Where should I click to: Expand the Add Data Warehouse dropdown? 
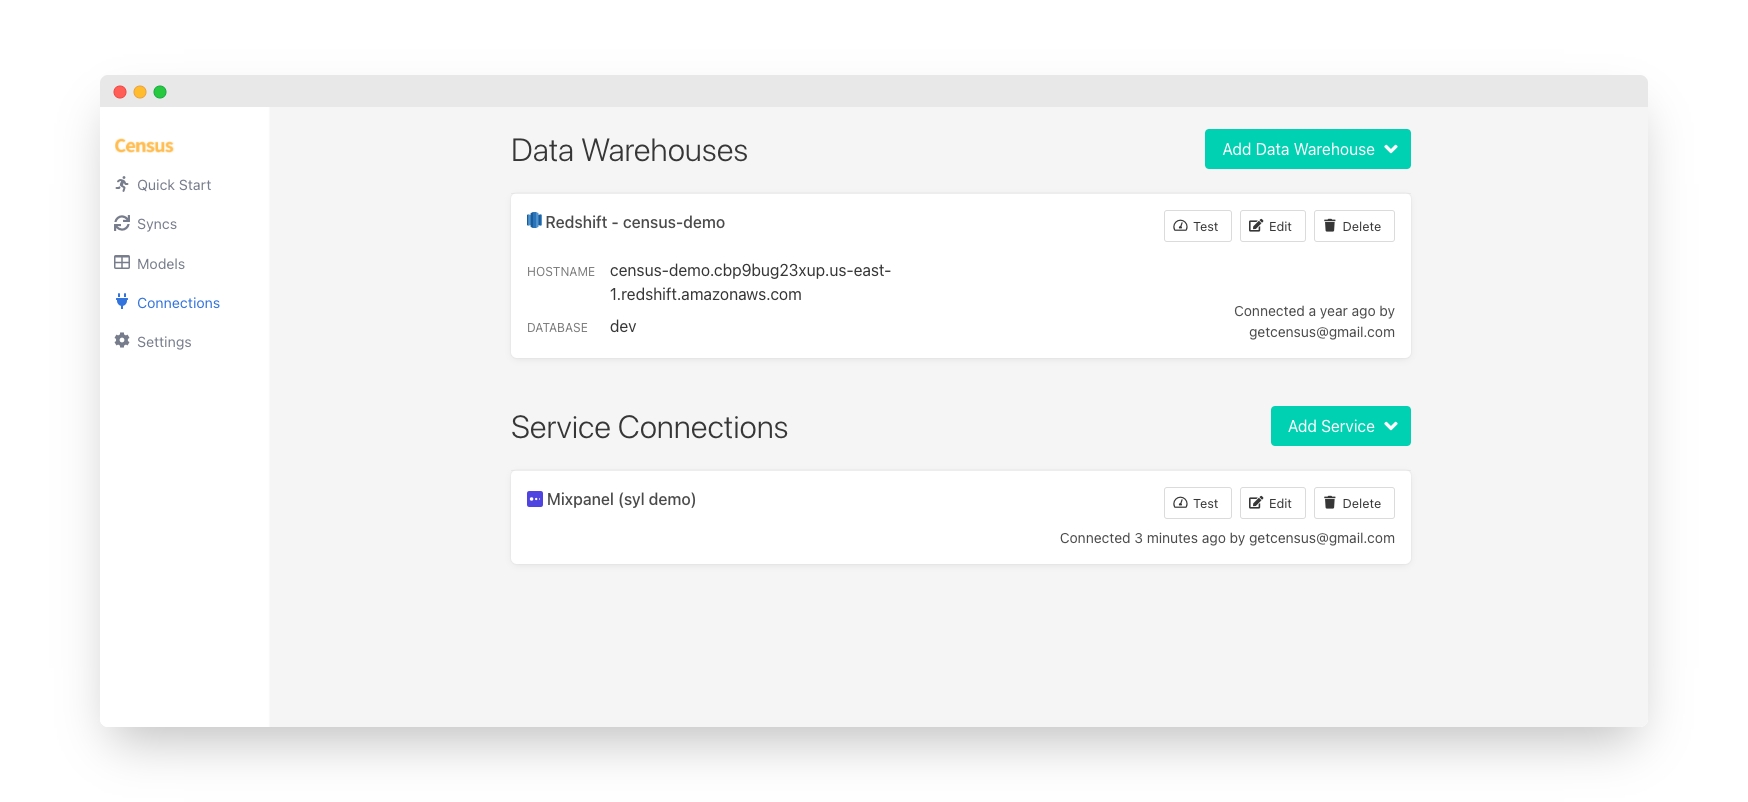click(1308, 149)
